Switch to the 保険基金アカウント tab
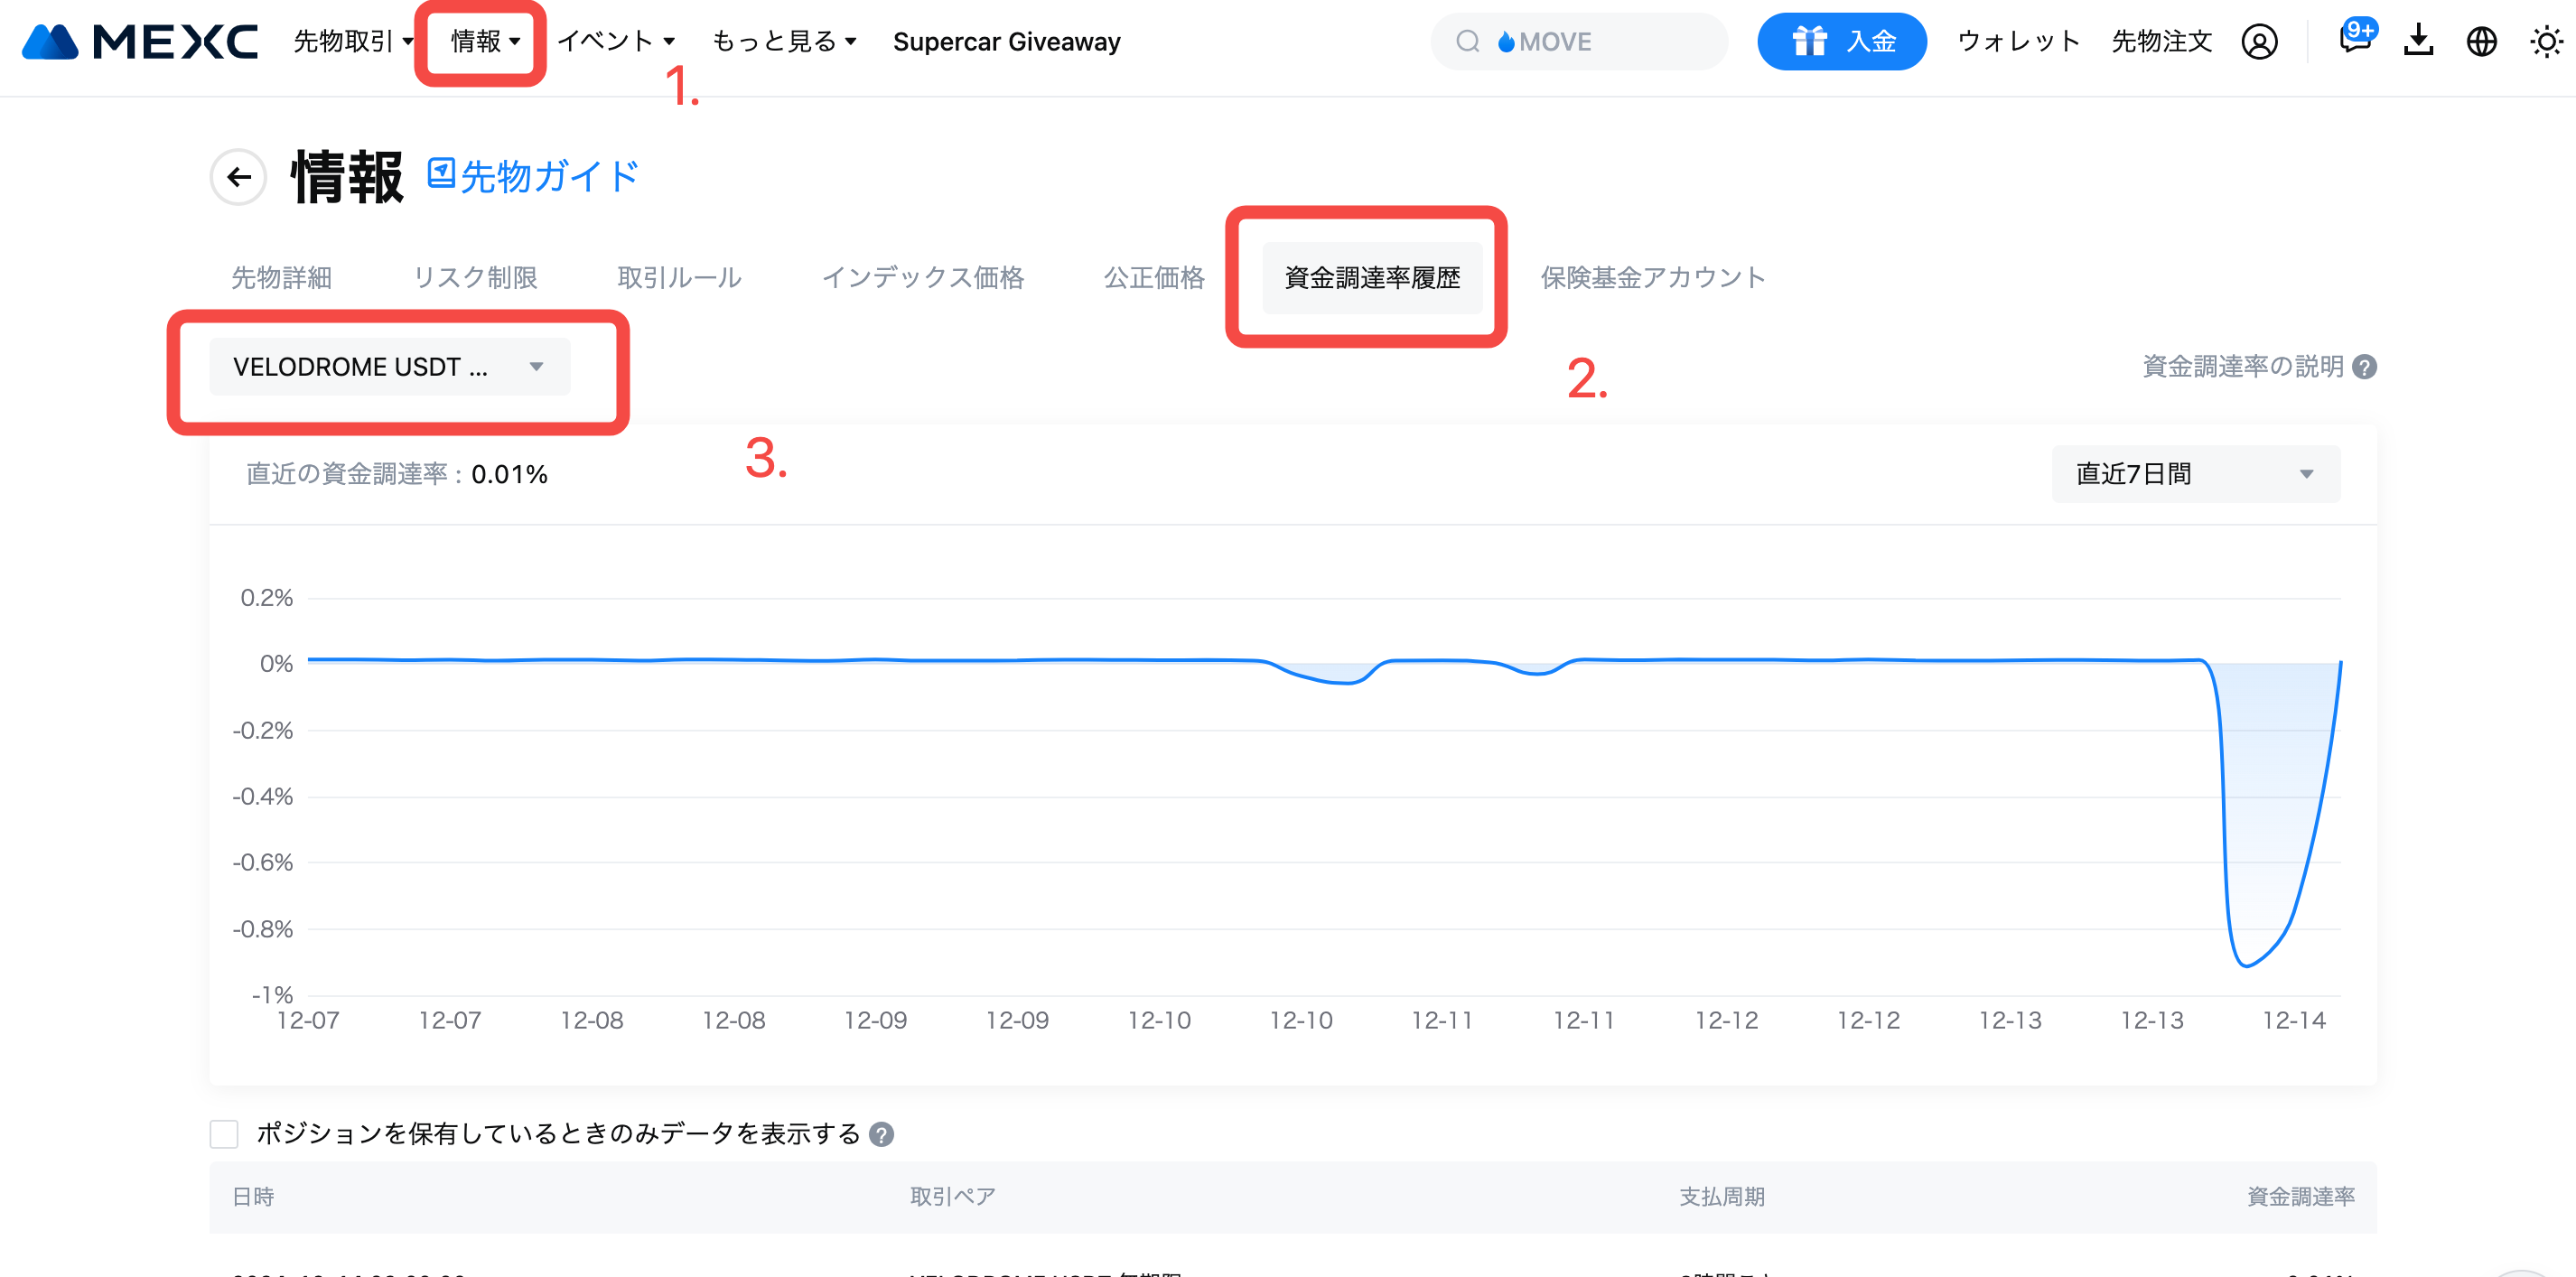This screenshot has width=2576, height=1277. [x=1653, y=278]
